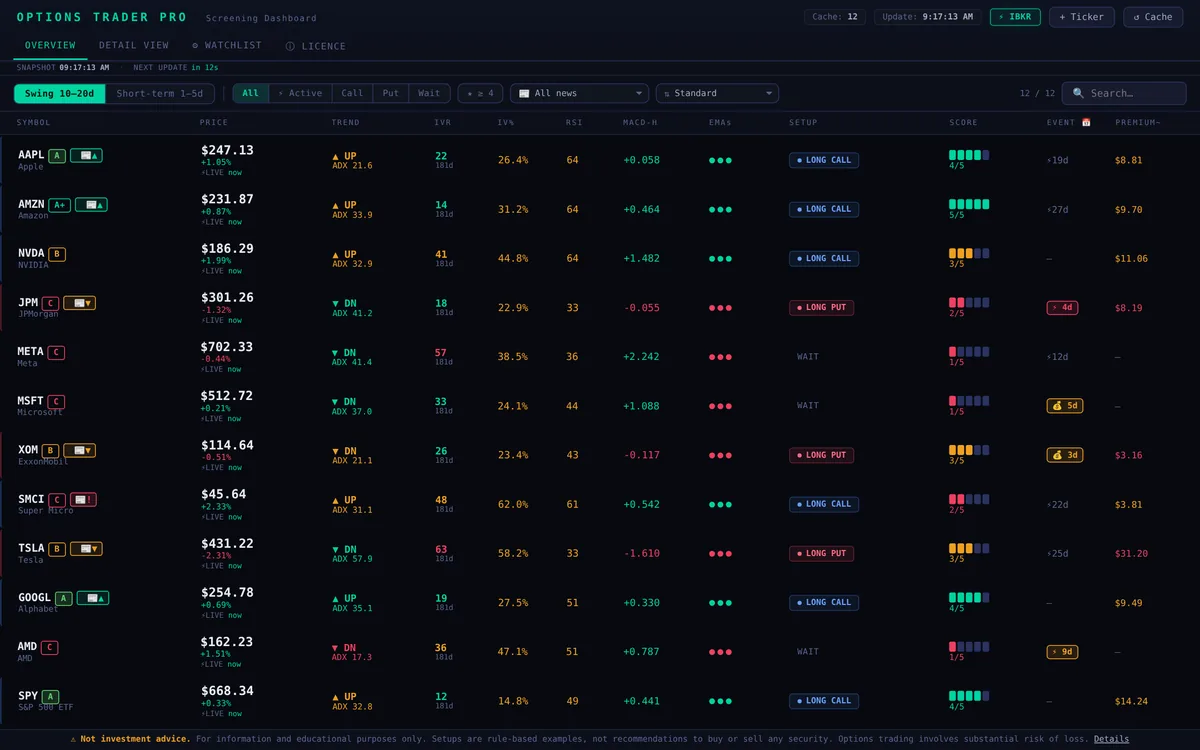1200x750 pixels.
Task: Click the EMA dots in the AAPL row
Action: click(720, 160)
